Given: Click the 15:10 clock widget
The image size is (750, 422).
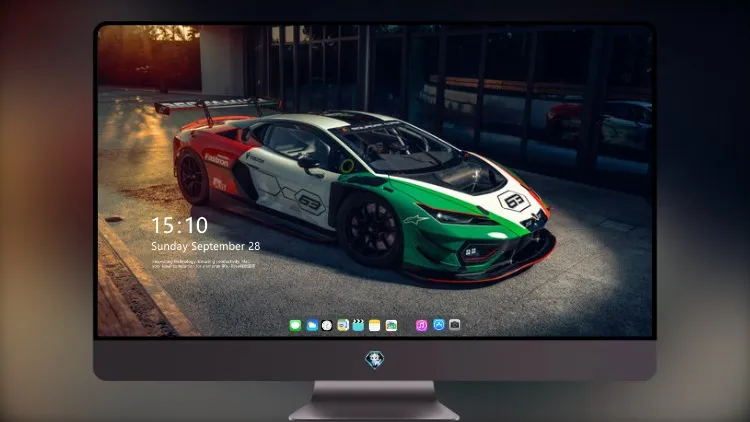Looking at the screenshot, I should (179, 225).
